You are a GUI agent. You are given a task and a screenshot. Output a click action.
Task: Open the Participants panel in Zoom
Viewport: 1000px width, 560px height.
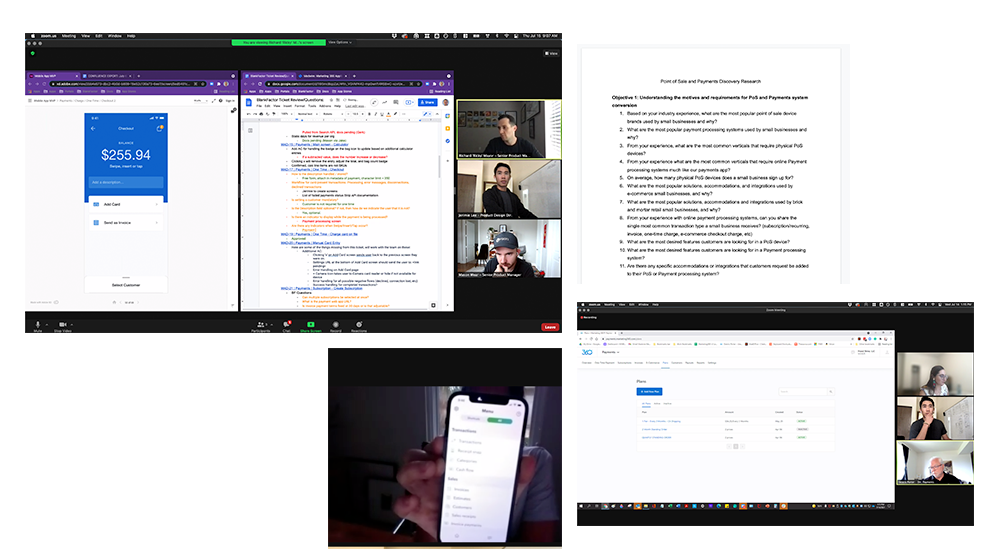(x=260, y=326)
